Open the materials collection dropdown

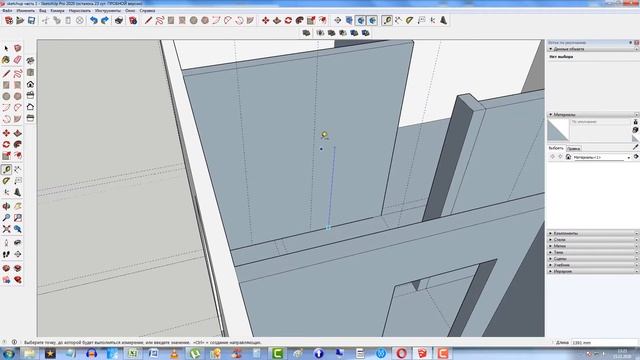tap(602, 157)
